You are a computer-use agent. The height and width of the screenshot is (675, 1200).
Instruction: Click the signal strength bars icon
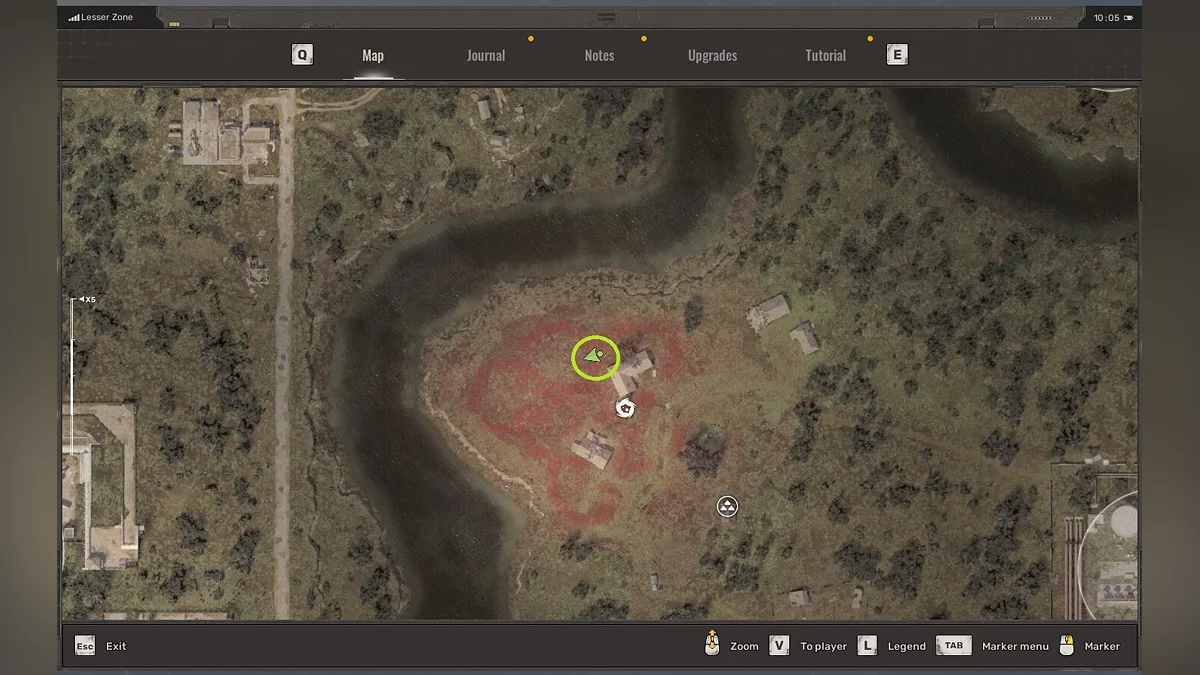point(74,18)
